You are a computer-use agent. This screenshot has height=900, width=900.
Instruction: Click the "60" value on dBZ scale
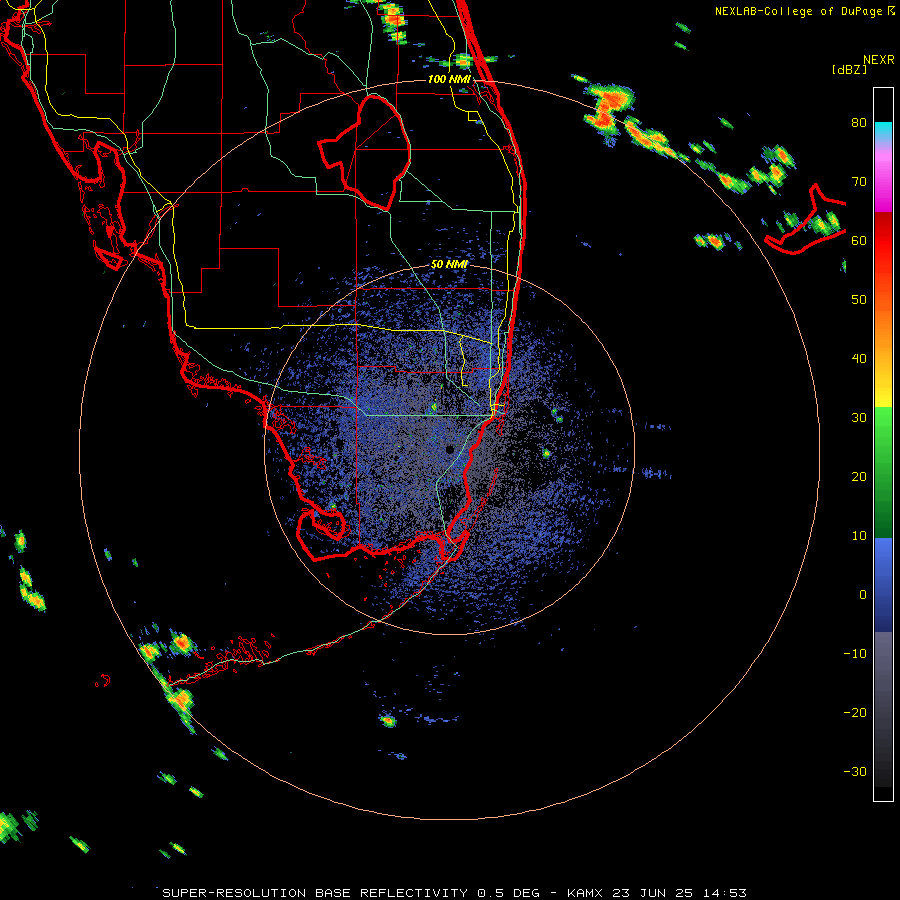click(859, 241)
